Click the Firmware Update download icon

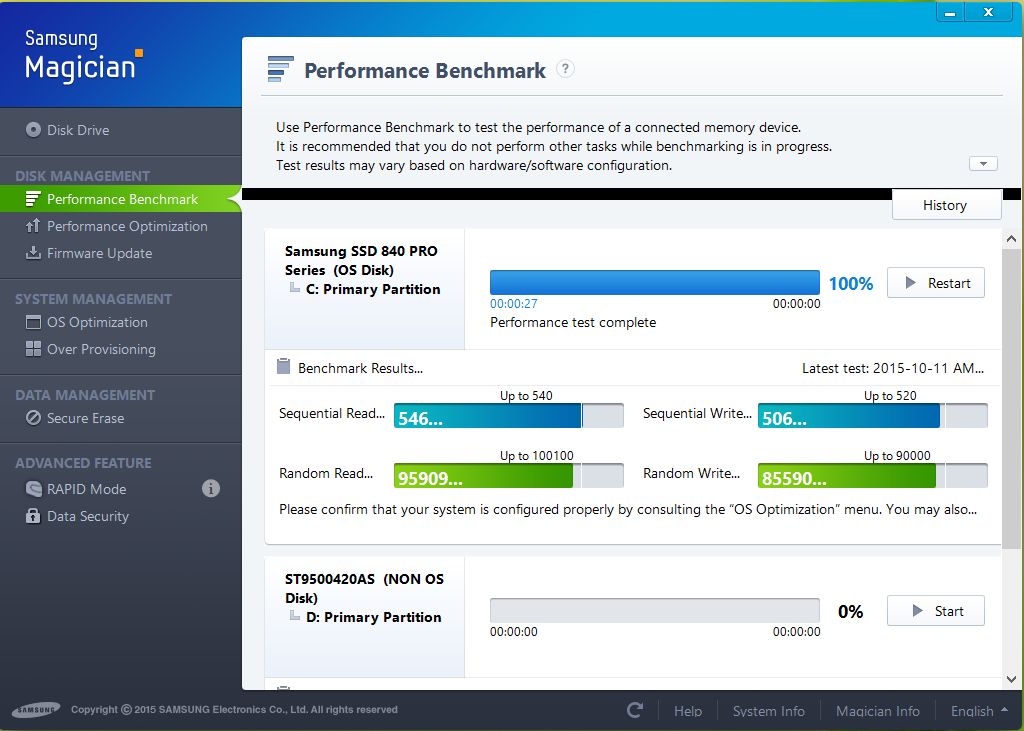coord(33,252)
